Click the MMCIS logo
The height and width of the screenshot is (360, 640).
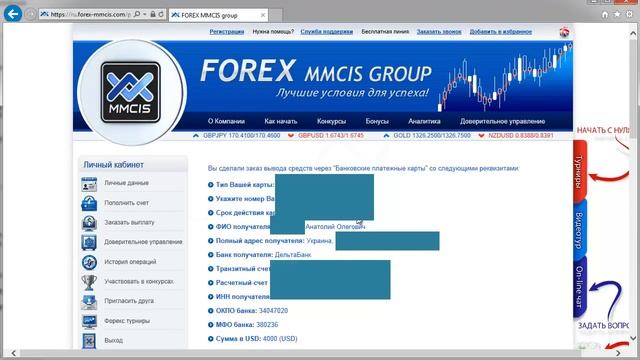[x=131, y=92]
